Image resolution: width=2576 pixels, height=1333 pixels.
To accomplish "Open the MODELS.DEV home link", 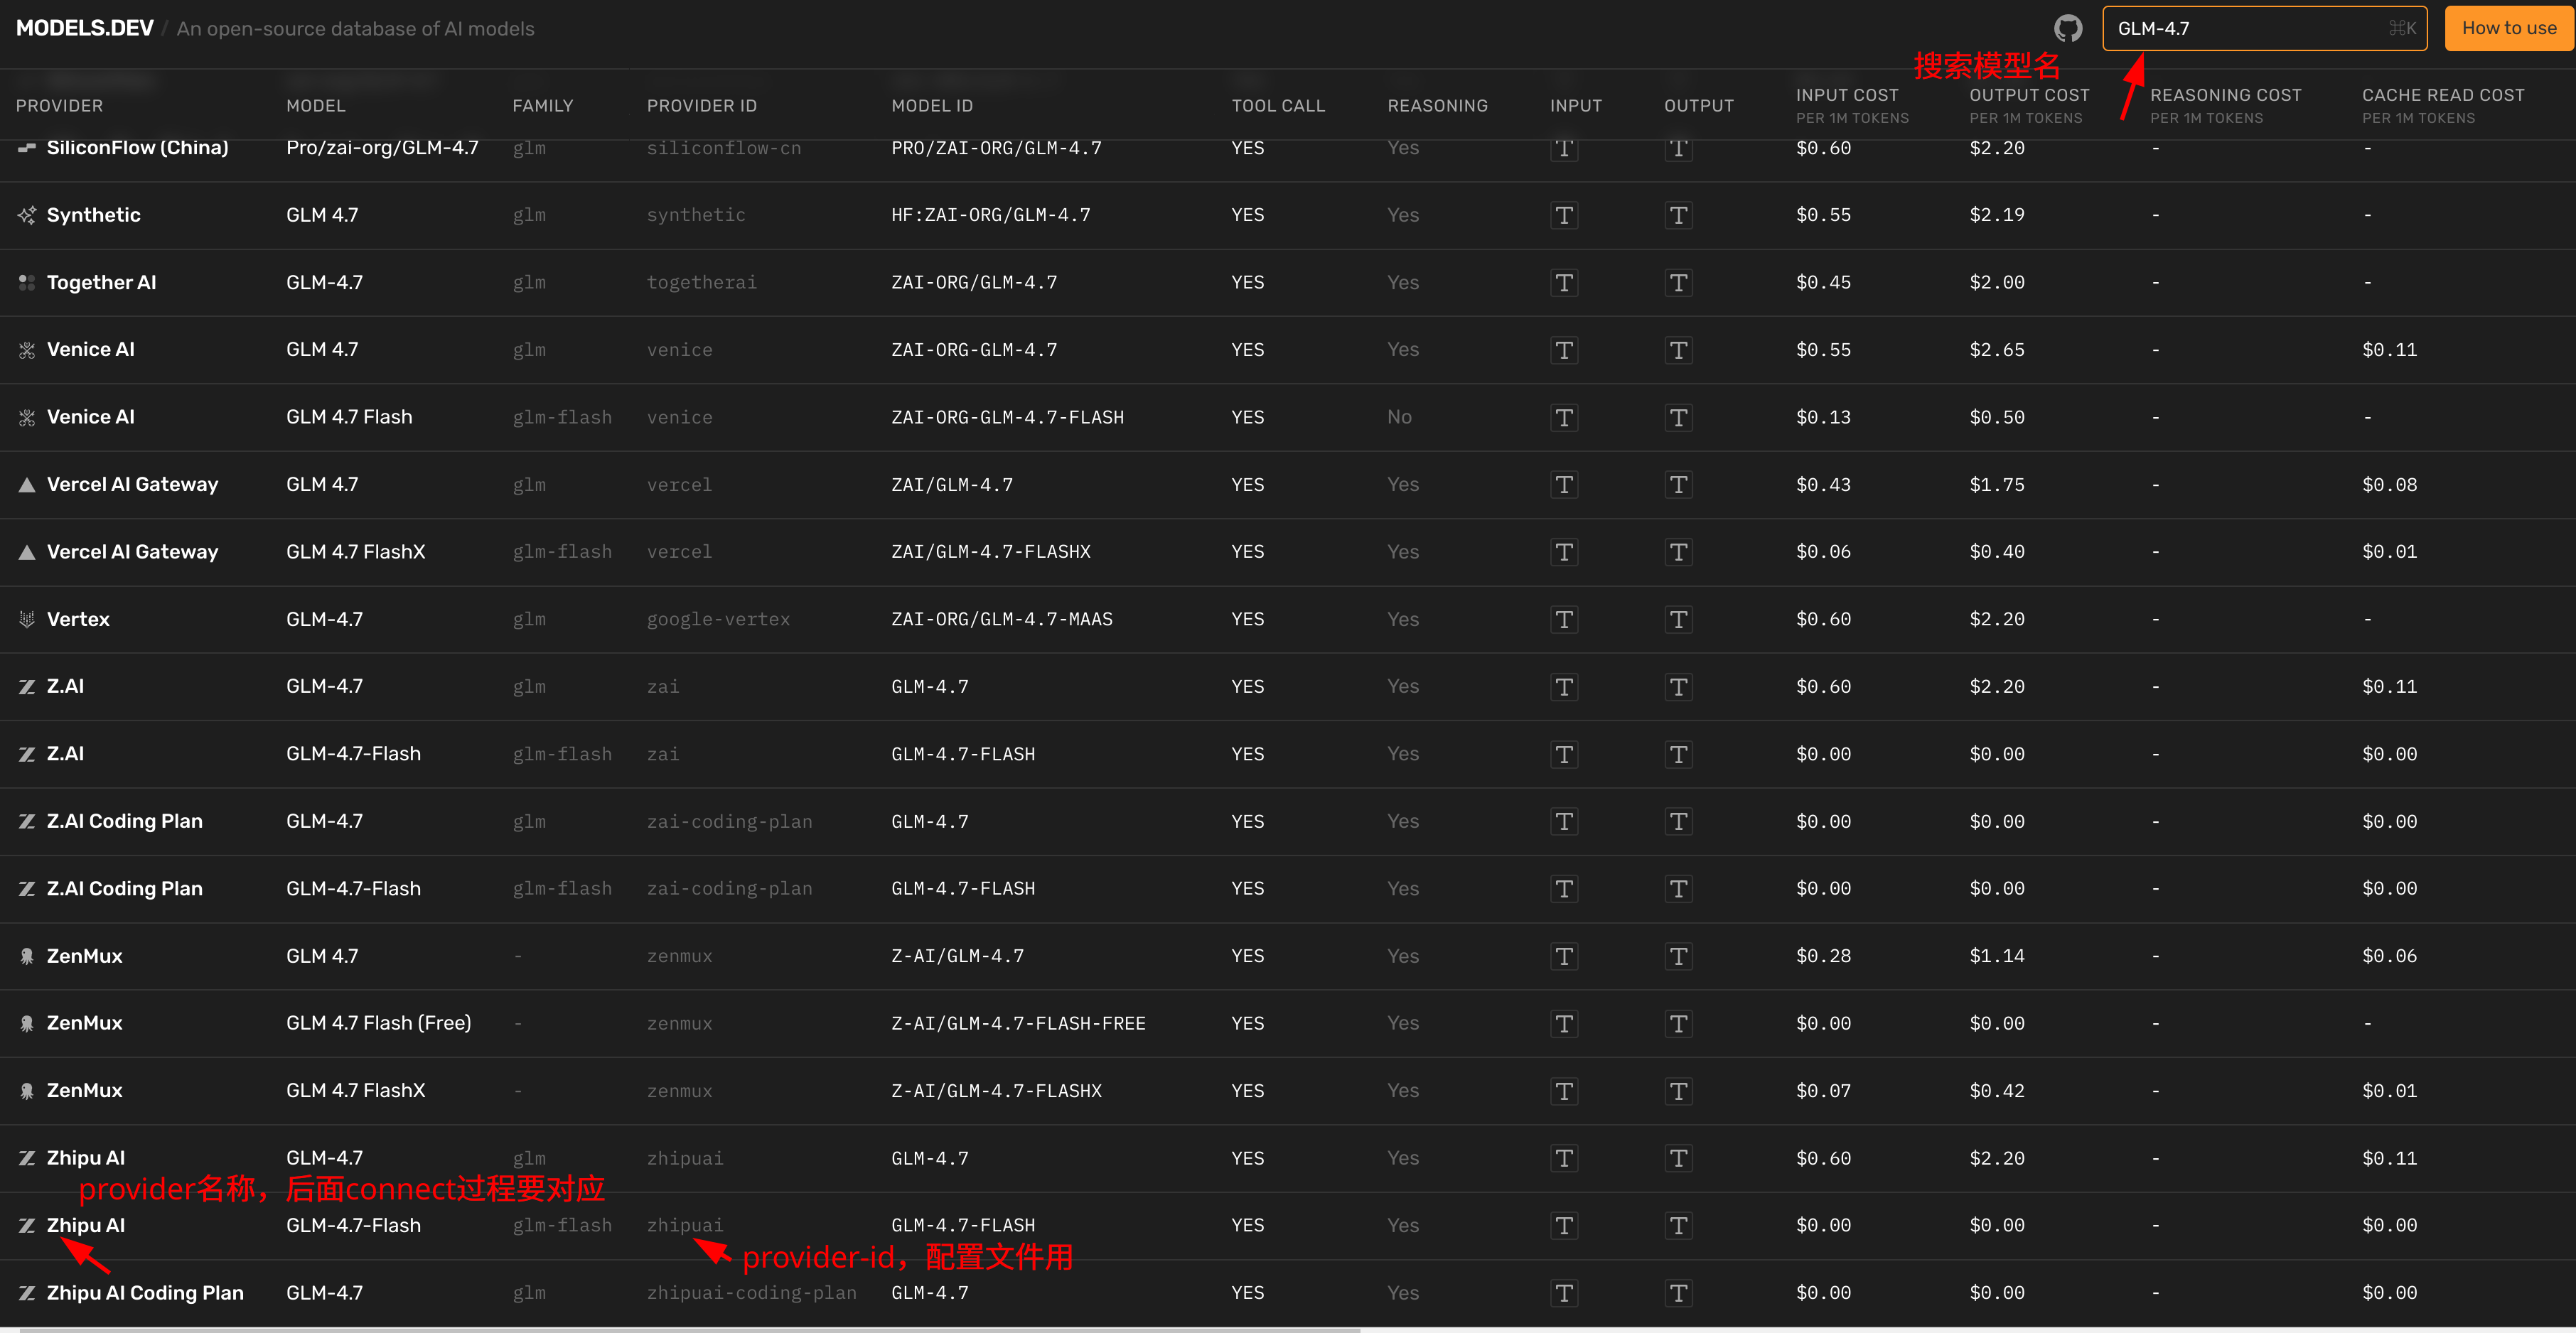I will pos(85,29).
